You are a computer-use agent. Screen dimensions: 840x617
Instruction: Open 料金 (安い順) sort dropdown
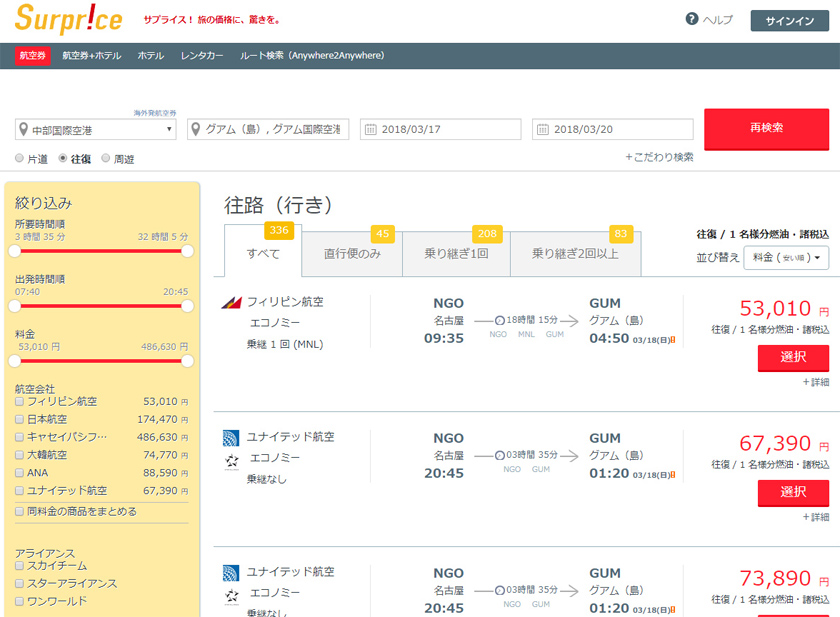point(786,258)
